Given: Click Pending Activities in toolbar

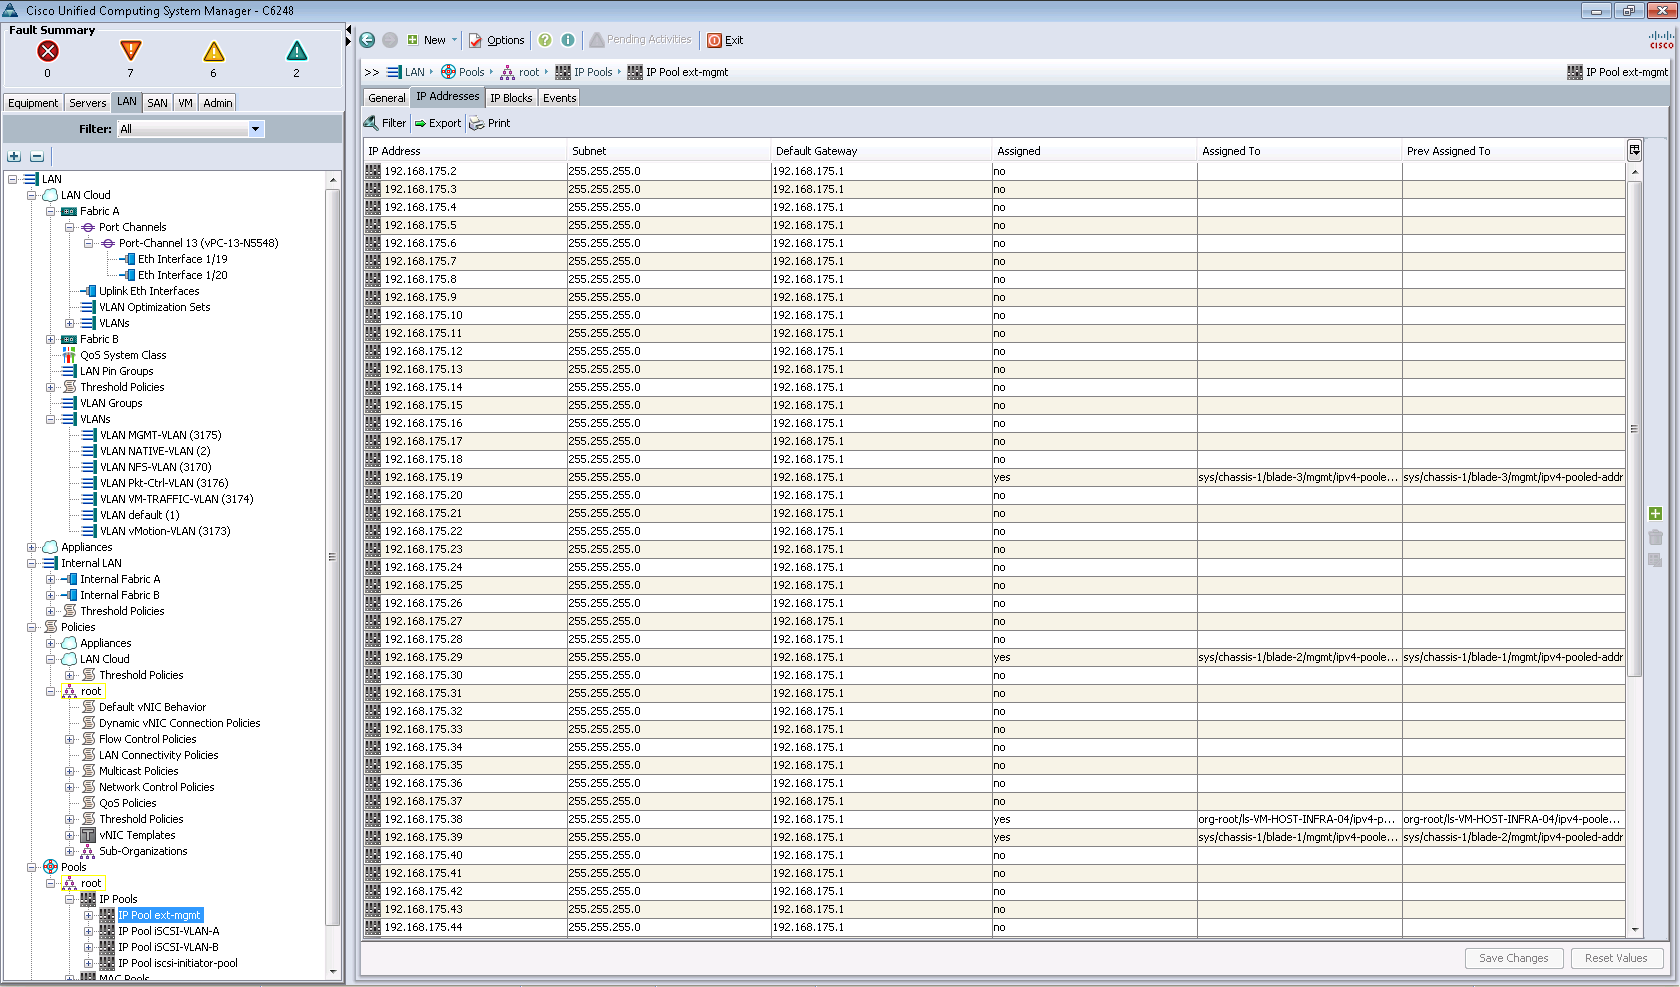Looking at the screenshot, I should click(x=640, y=40).
